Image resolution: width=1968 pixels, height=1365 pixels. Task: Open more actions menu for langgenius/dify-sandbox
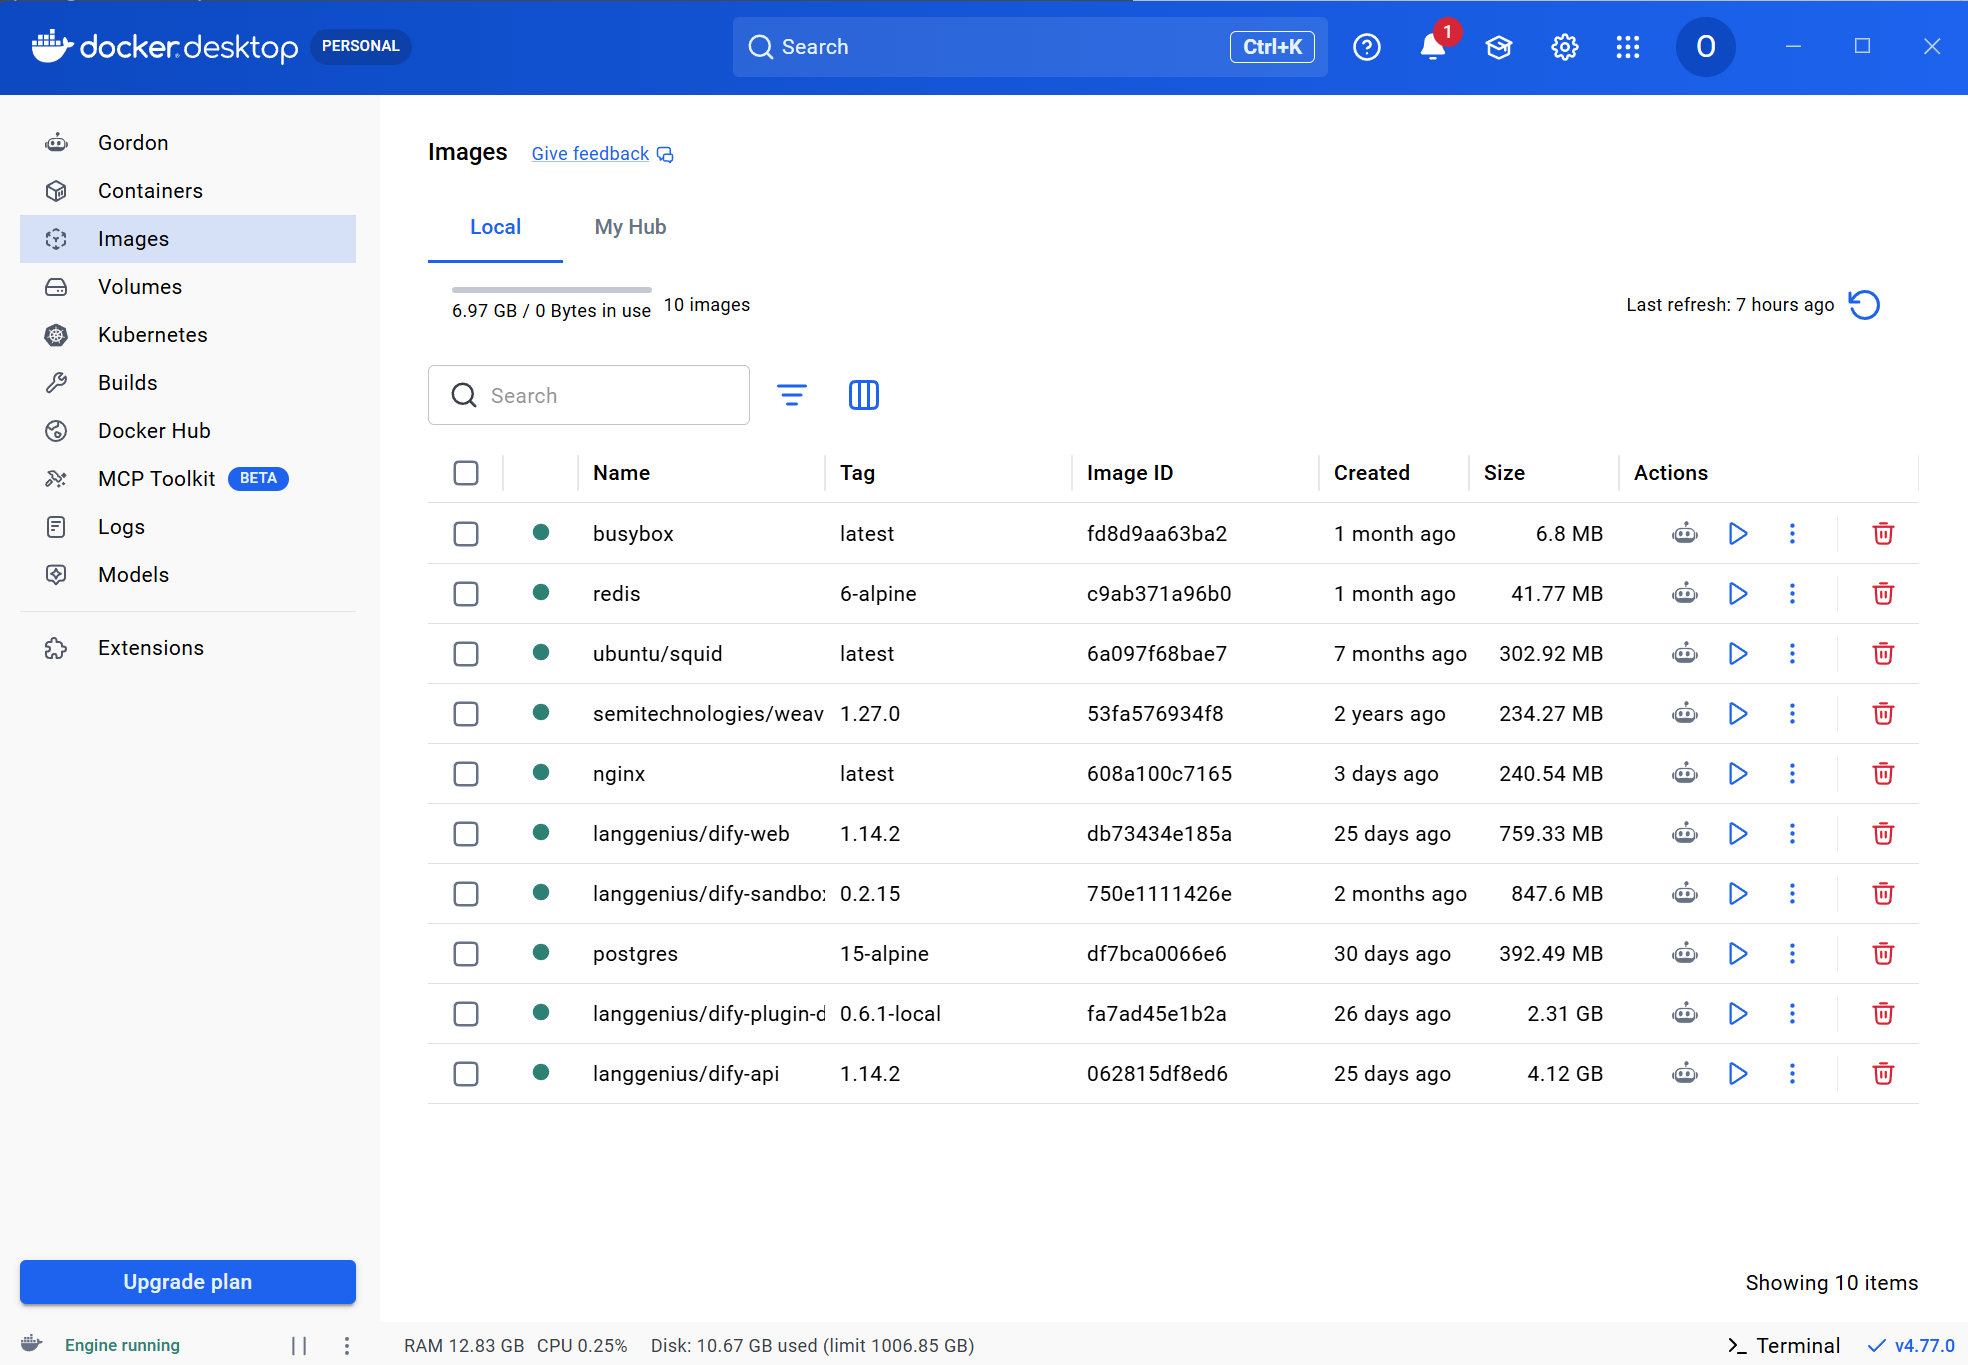(x=1792, y=893)
